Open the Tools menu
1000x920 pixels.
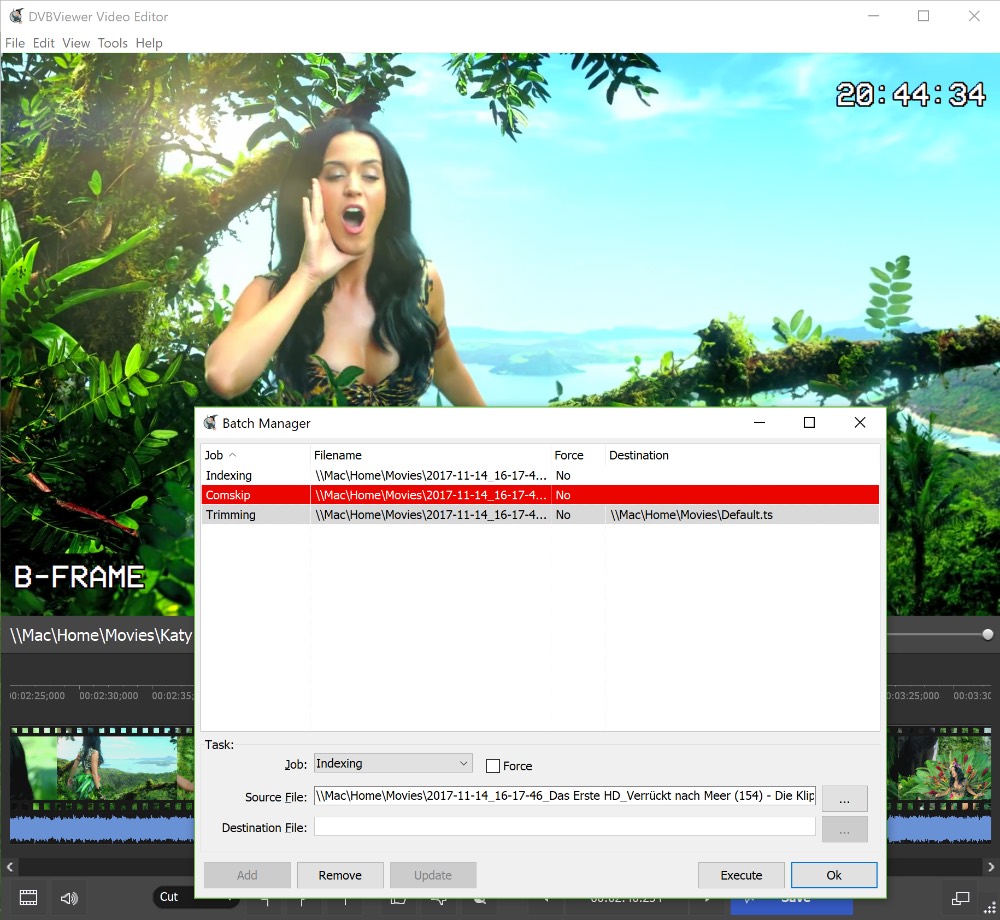113,43
